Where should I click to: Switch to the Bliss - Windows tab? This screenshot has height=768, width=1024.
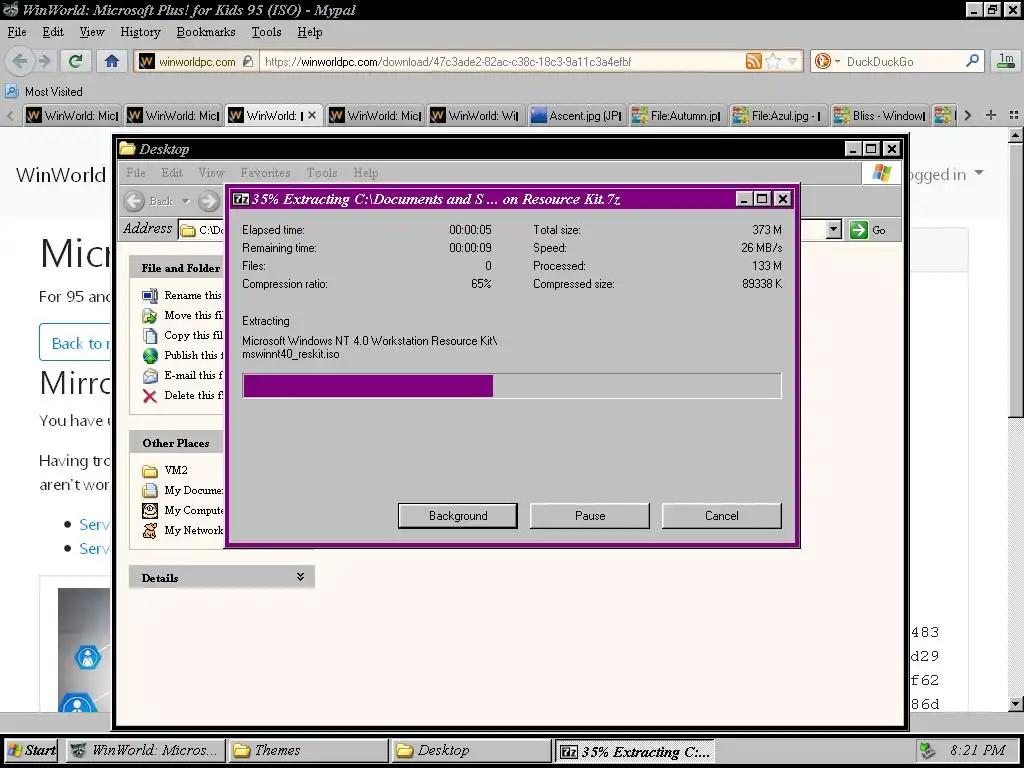point(880,116)
